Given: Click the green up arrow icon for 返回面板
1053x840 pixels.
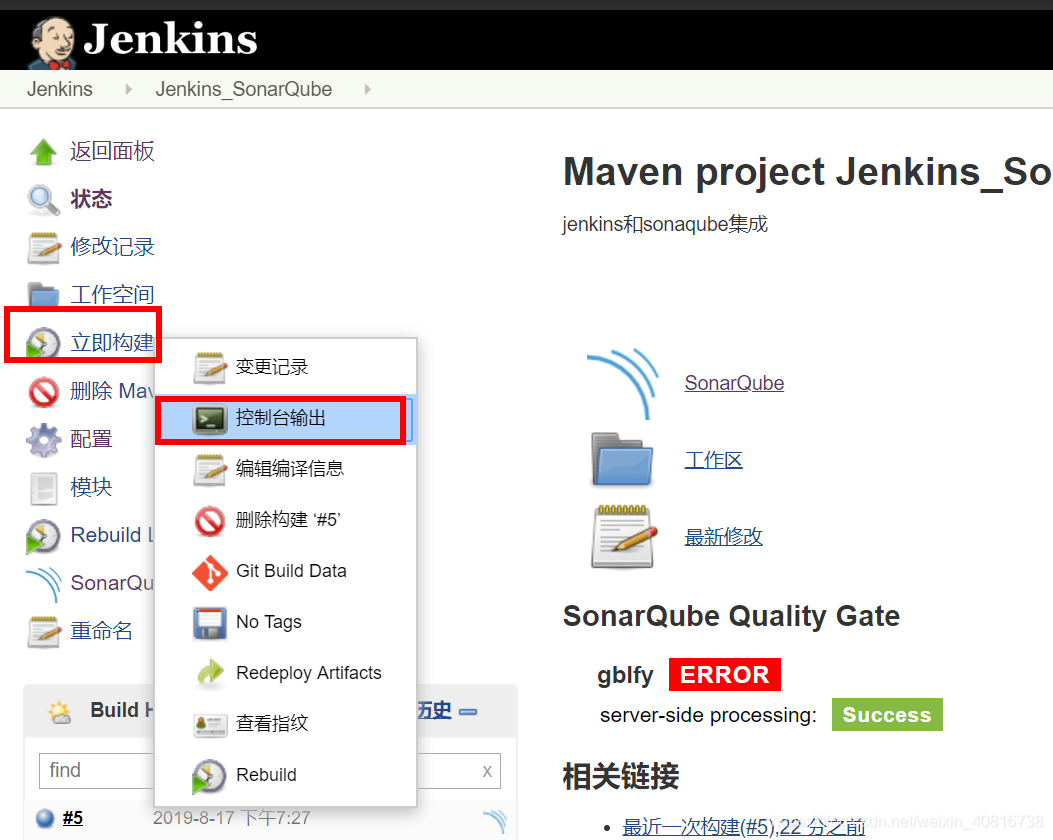Looking at the screenshot, I should click(x=44, y=152).
